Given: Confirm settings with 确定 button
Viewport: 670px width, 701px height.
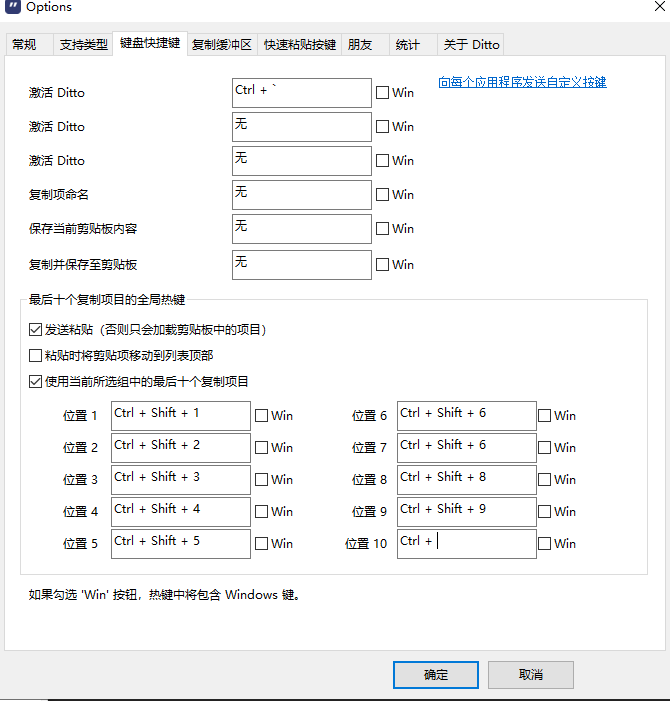Looking at the screenshot, I should [436, 675].
